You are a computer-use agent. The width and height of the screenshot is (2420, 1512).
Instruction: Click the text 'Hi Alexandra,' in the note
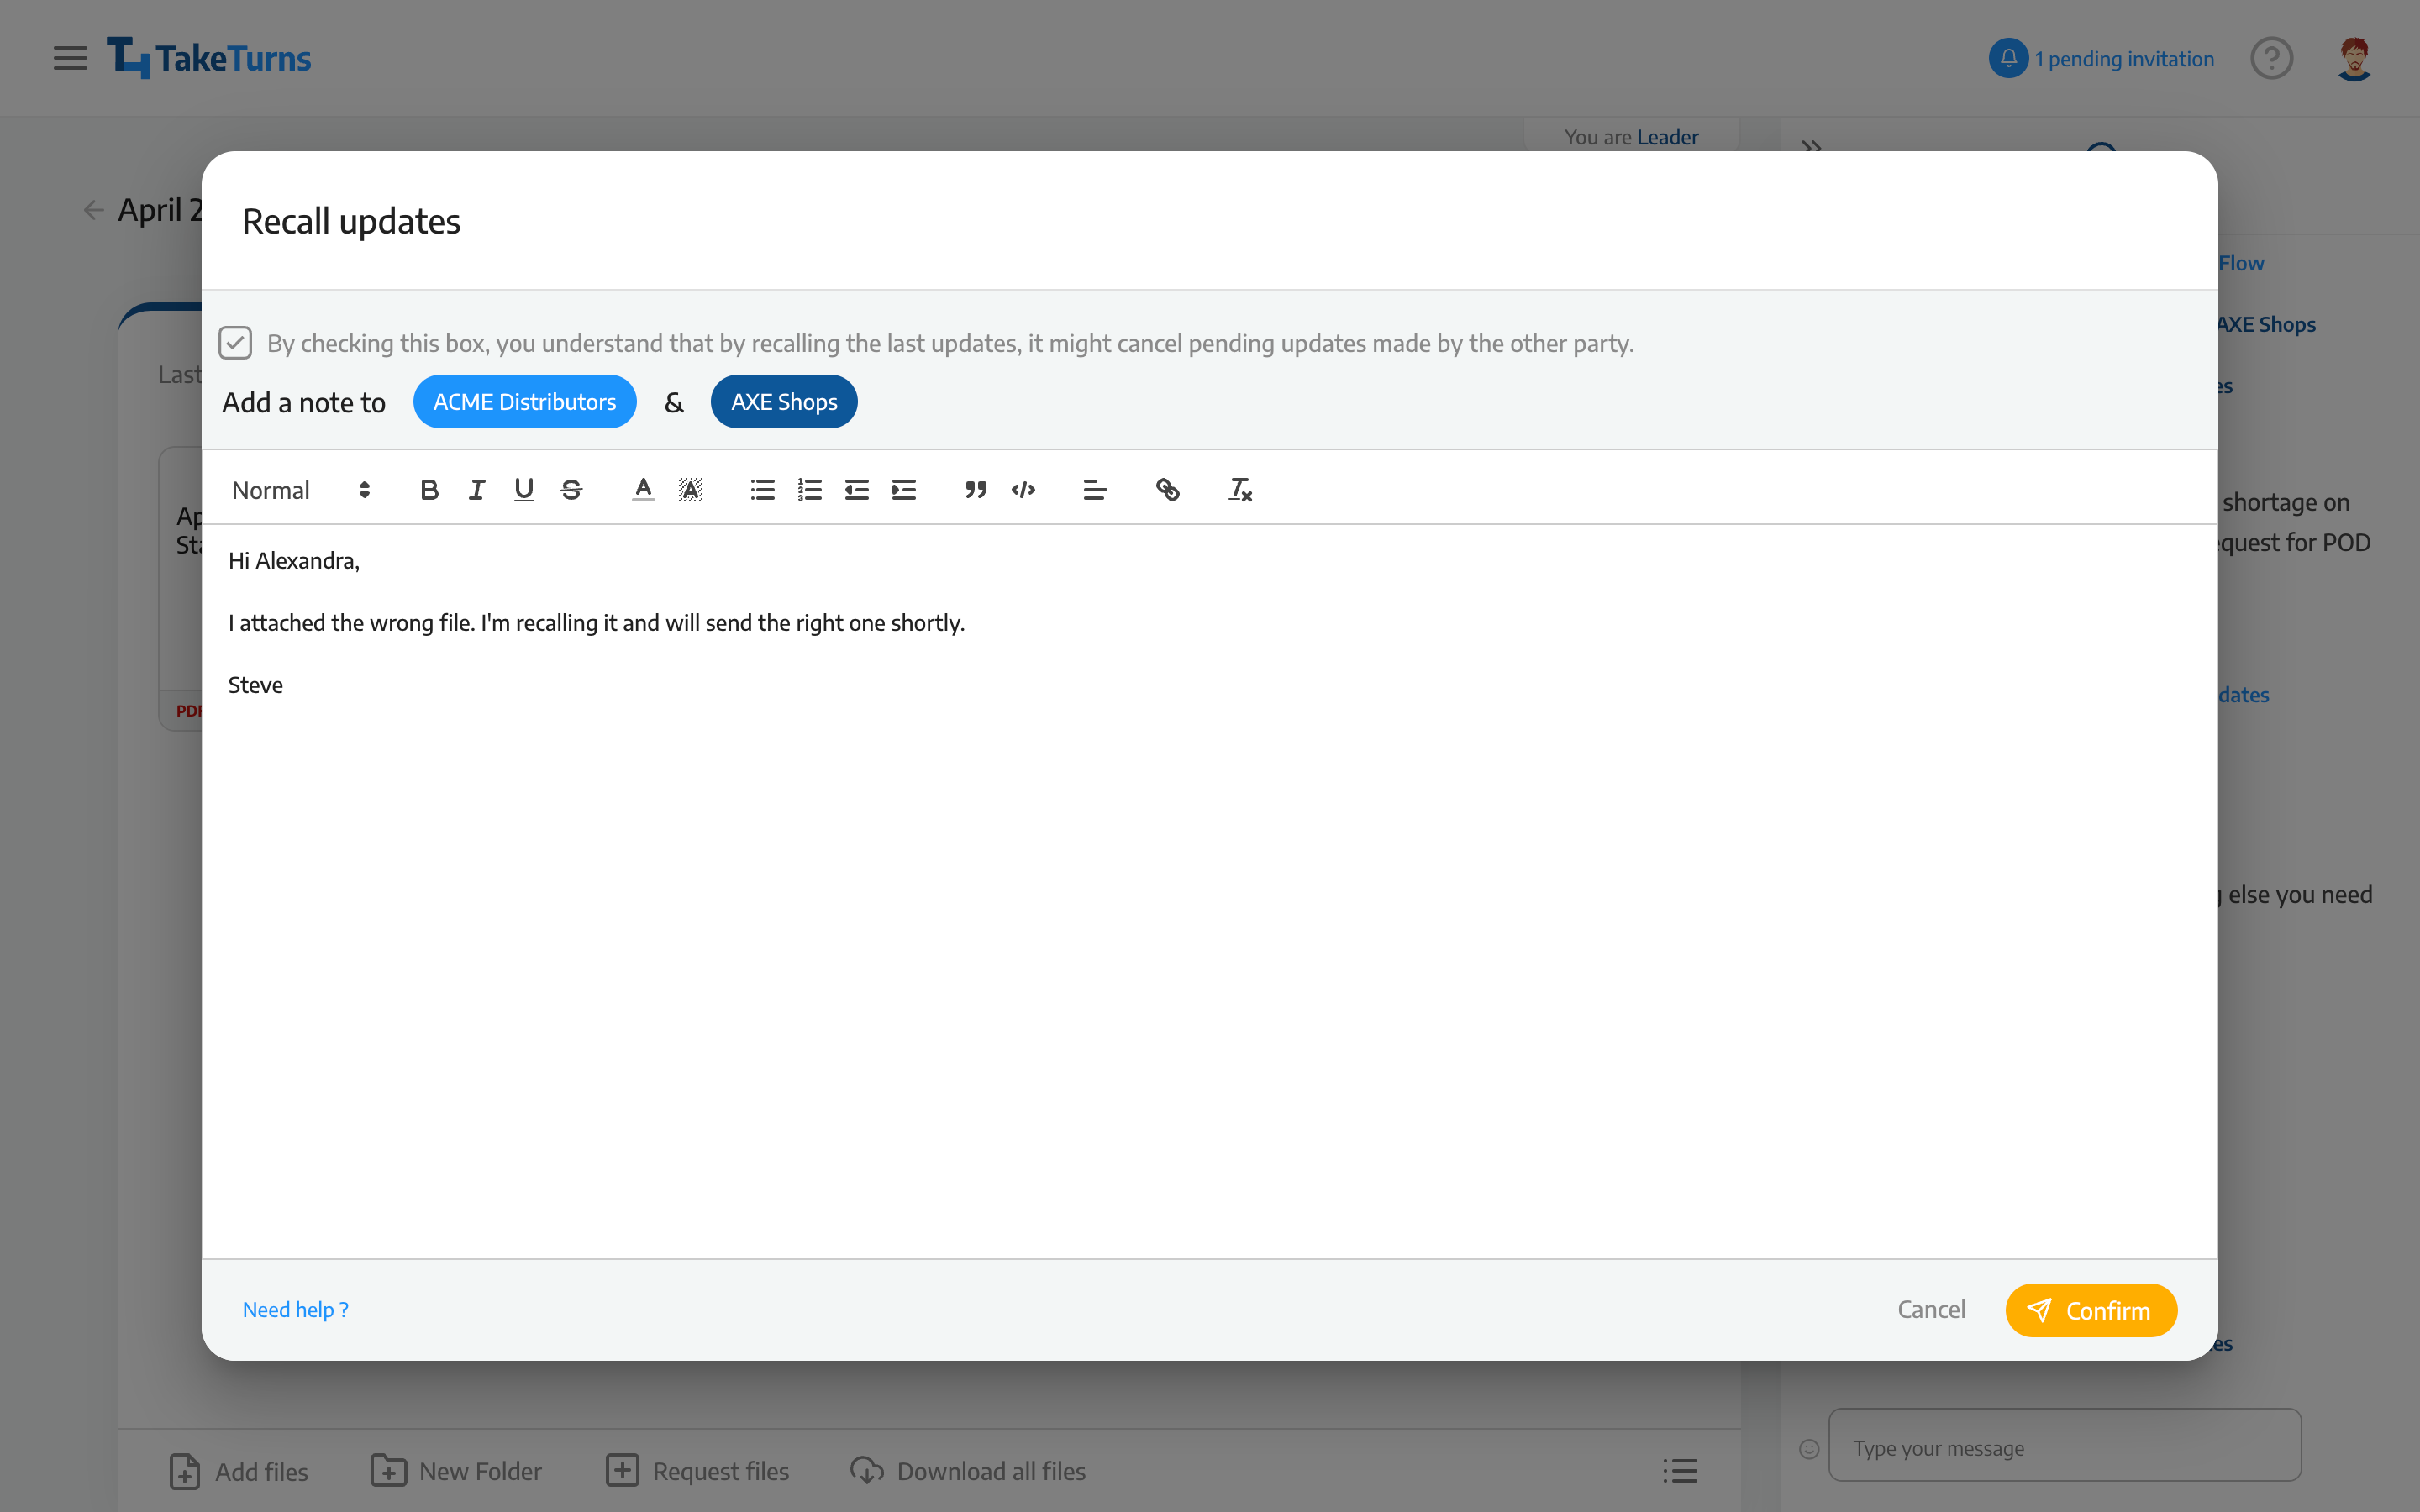tap(293, 561)
